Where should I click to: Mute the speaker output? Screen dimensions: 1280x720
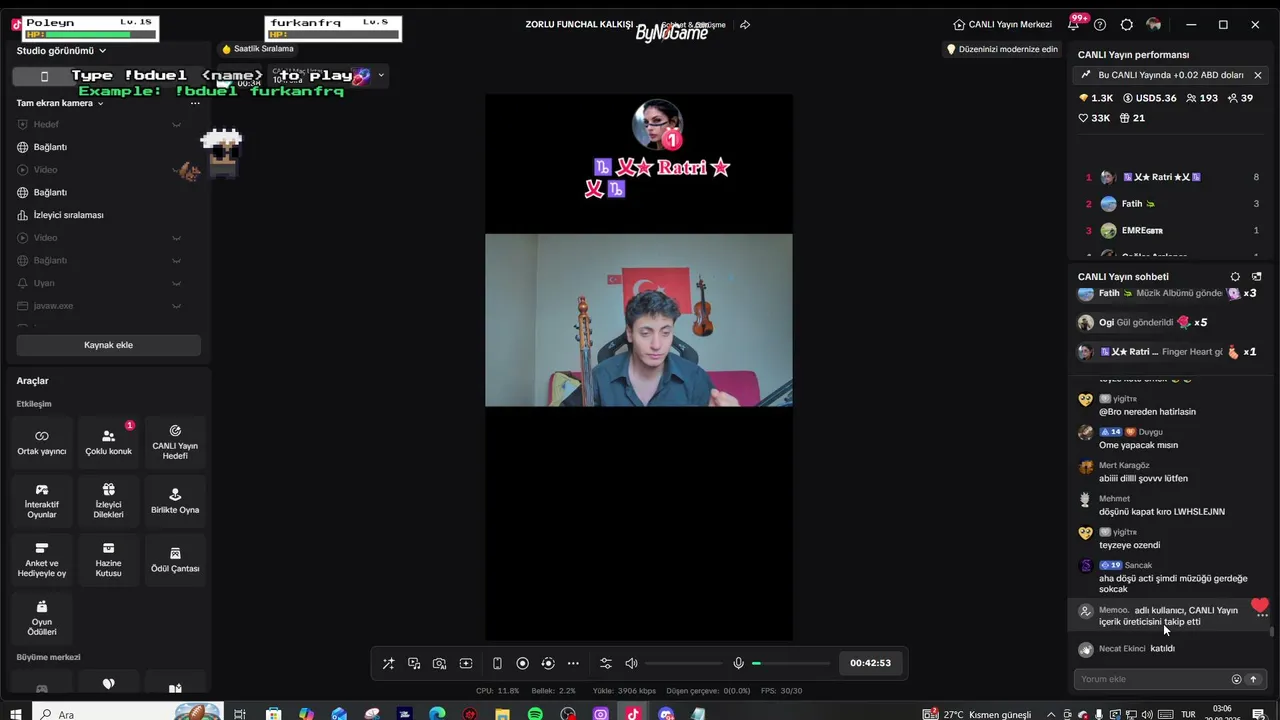click(x=631, y=663)
